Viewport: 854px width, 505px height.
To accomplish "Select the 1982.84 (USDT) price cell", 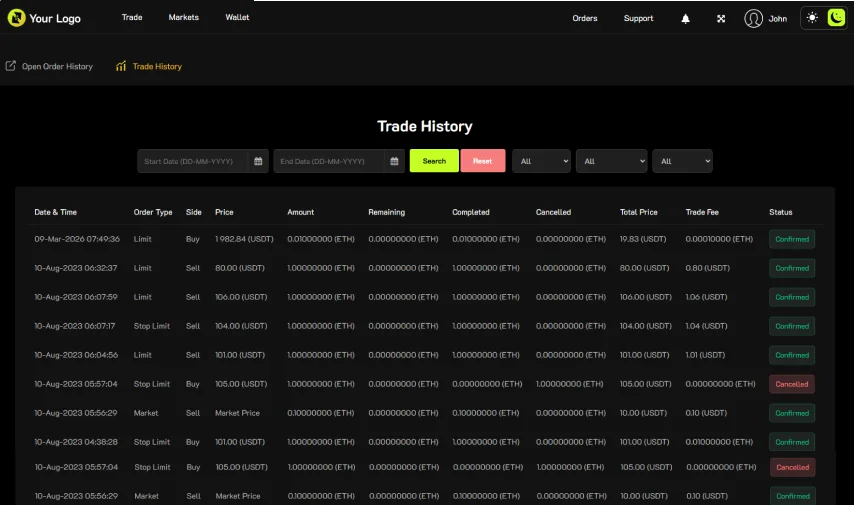I will pyautogui.click(x=244, y=239).
